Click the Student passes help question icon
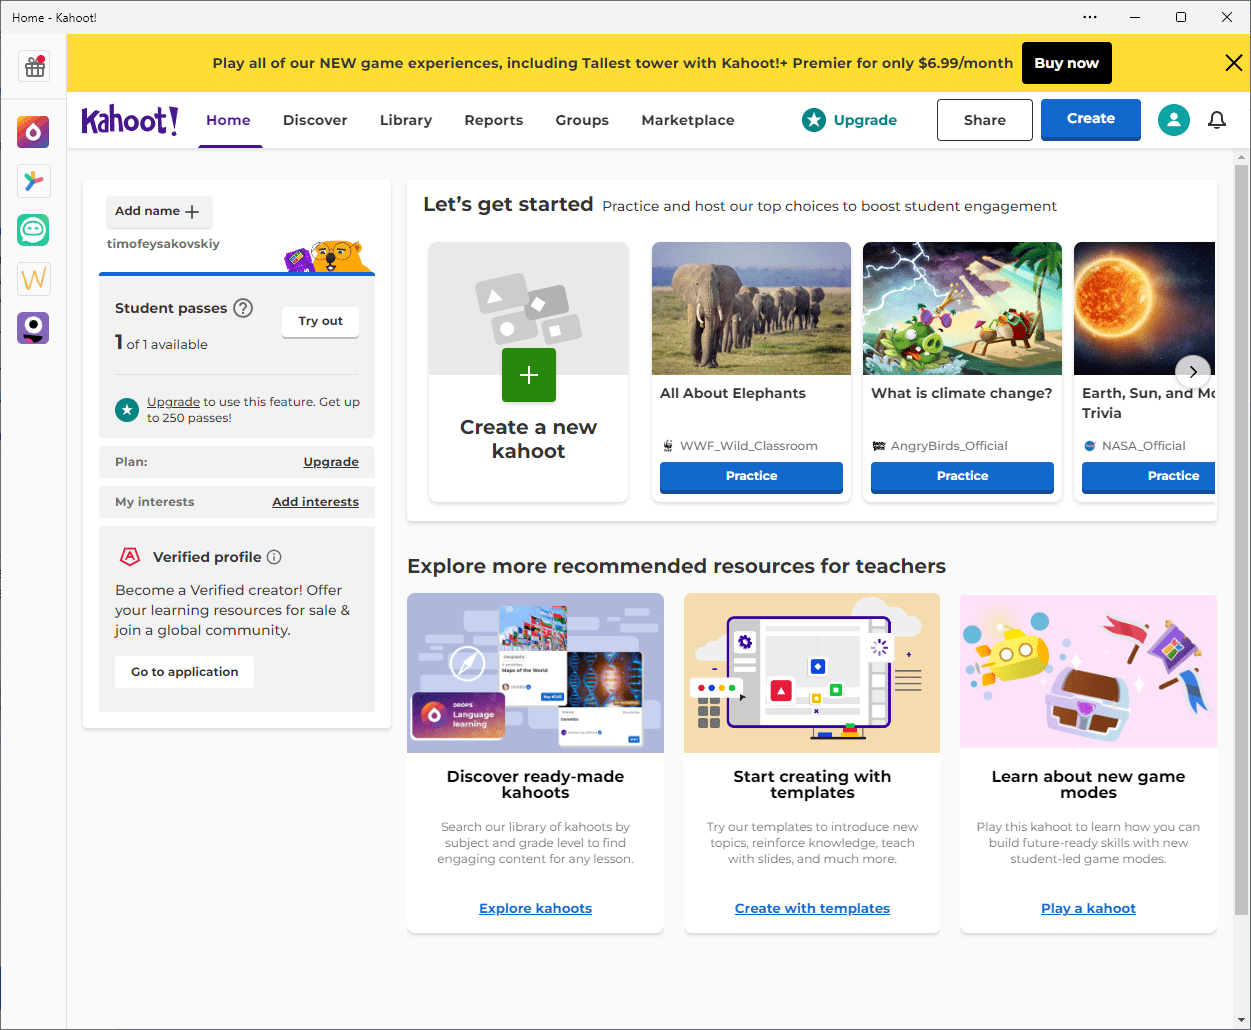 [243, 308]
